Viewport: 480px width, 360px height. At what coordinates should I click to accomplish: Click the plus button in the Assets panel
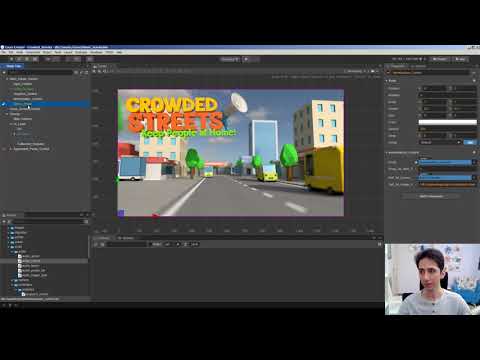click(4, 221)
